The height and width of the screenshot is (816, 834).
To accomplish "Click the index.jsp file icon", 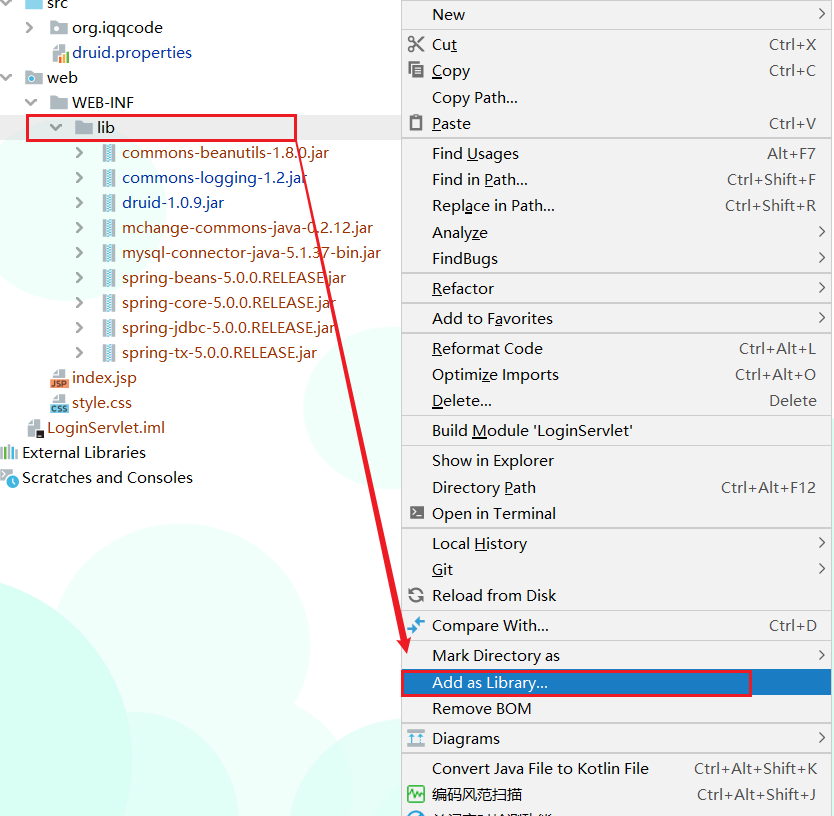I will tap(59, 378).
